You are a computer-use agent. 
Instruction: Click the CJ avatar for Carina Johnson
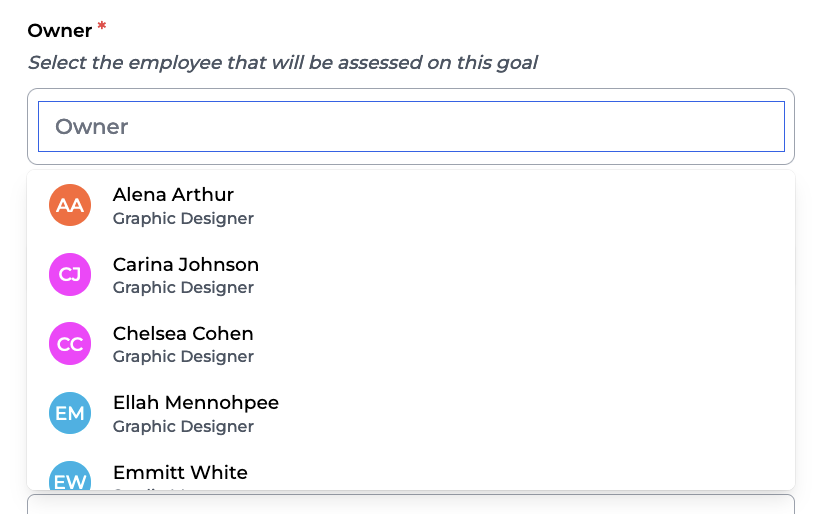[x=70, y=274]
